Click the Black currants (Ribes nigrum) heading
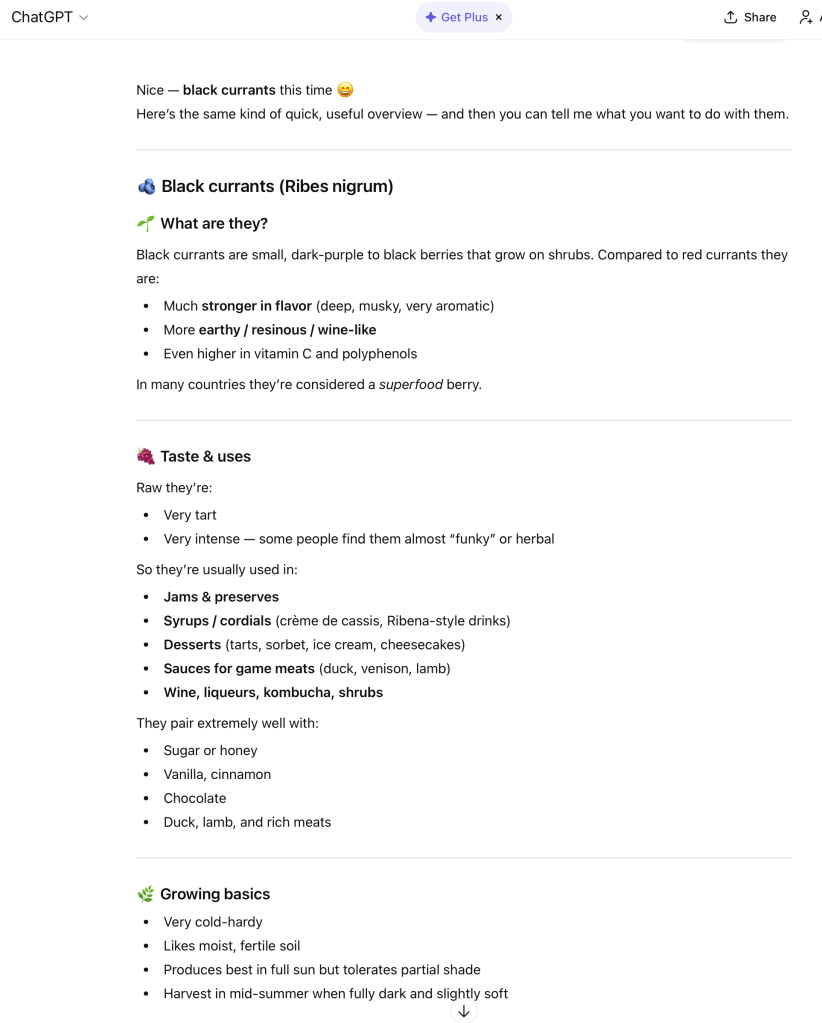Screen dimensions: 822x1023 pyautogui.click(x=277, y=186)
